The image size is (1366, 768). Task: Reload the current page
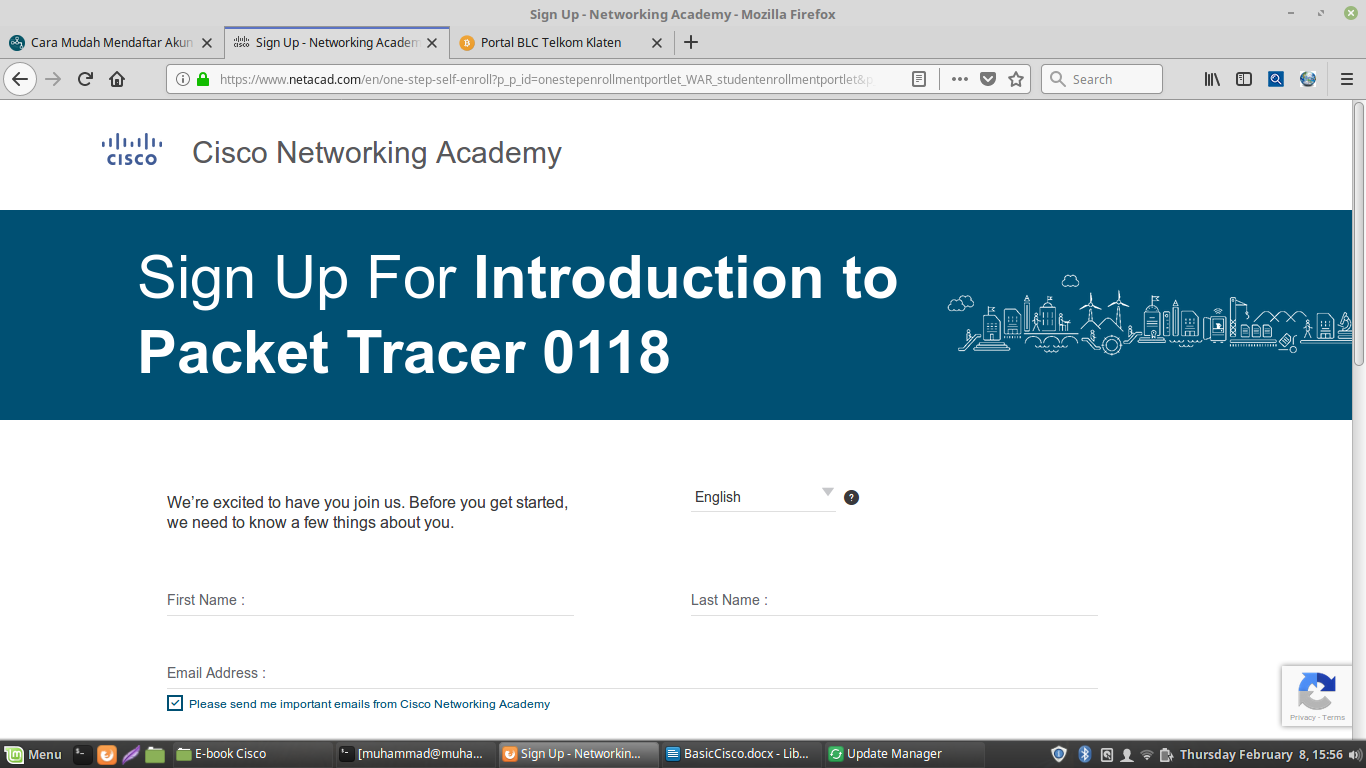pos(85,79)
